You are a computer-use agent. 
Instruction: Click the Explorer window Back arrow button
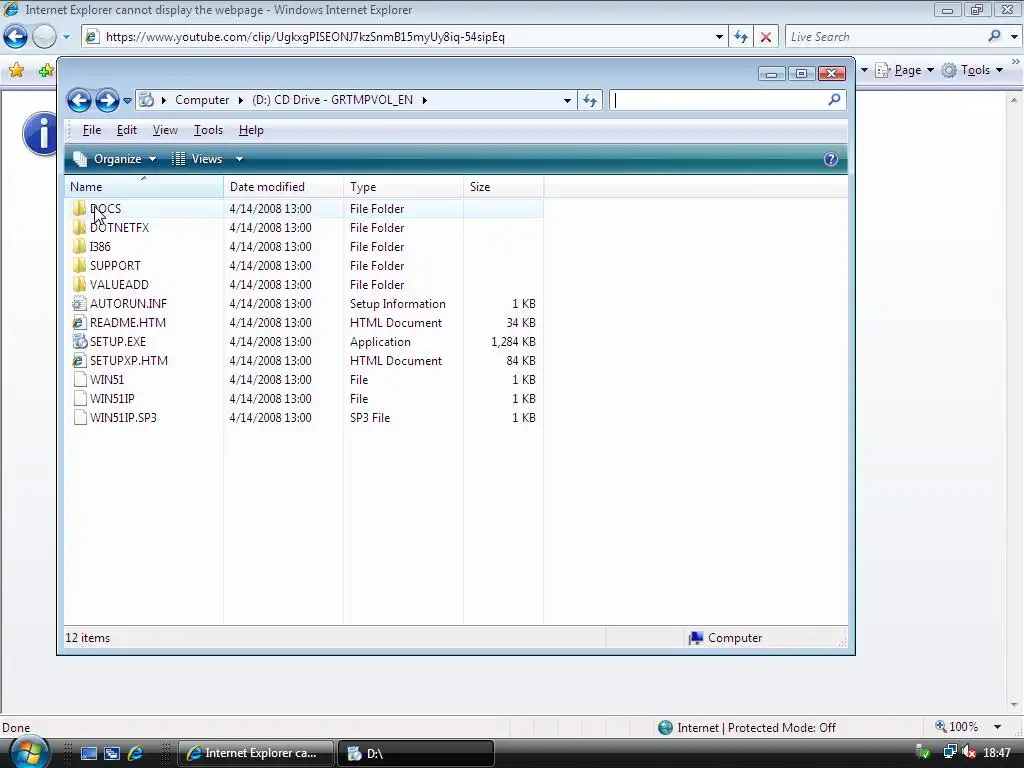79,101
